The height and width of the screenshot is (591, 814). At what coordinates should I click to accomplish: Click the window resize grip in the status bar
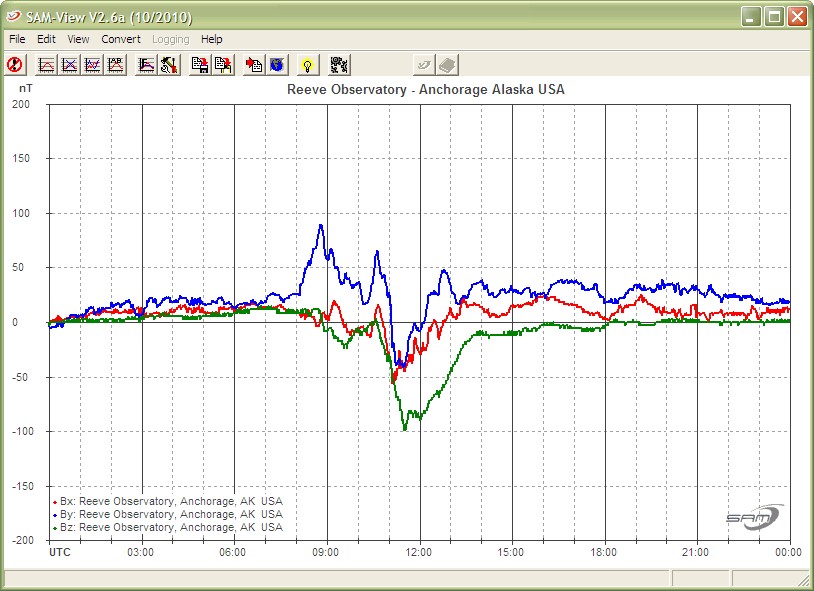point(805,579)
